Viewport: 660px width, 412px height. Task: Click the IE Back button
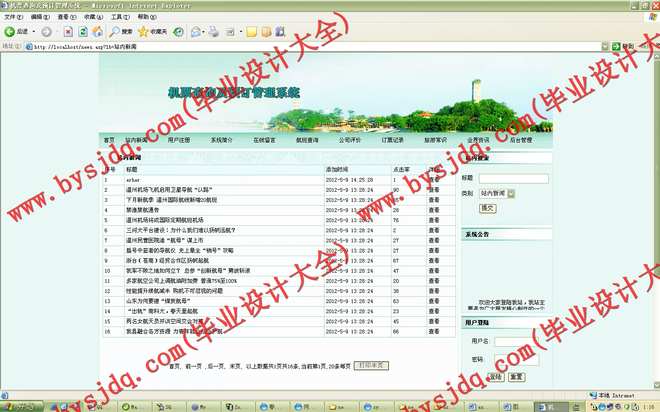pyautogui.click(x=17, y=32)
